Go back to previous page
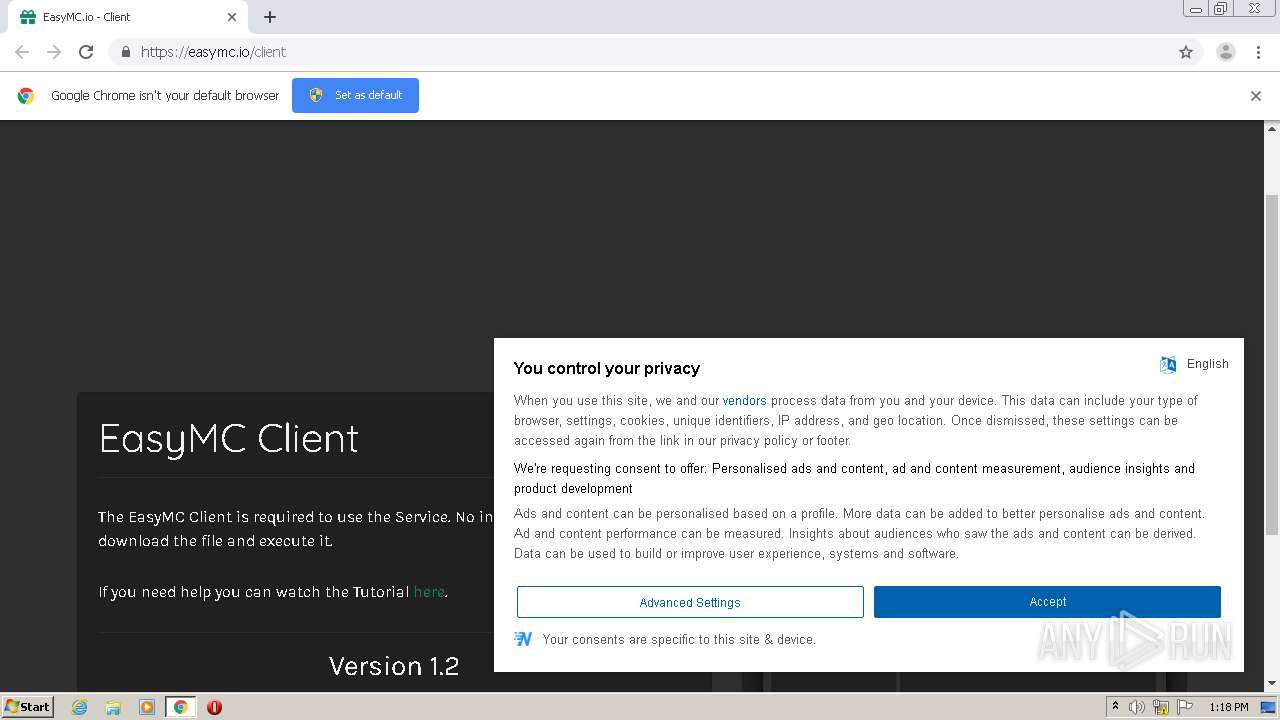The image size is (1280, 720). pos(22,52)
